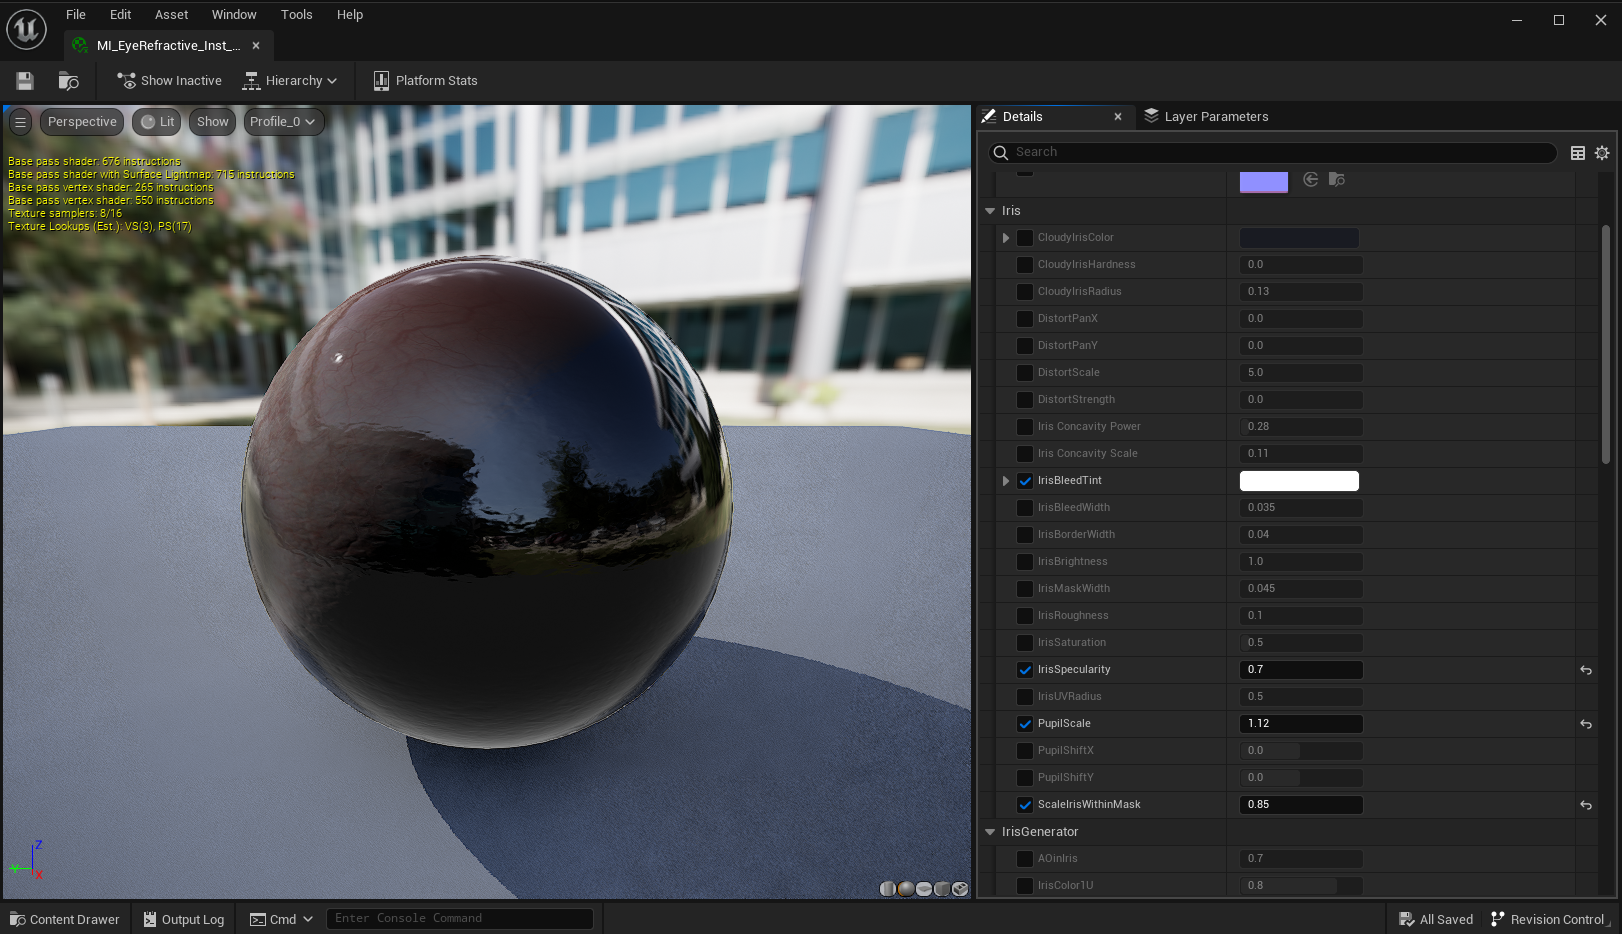Open Profile_0 preview profile dropdown
The height and width of the screenshot is (934, 1622).
(283, 122)
